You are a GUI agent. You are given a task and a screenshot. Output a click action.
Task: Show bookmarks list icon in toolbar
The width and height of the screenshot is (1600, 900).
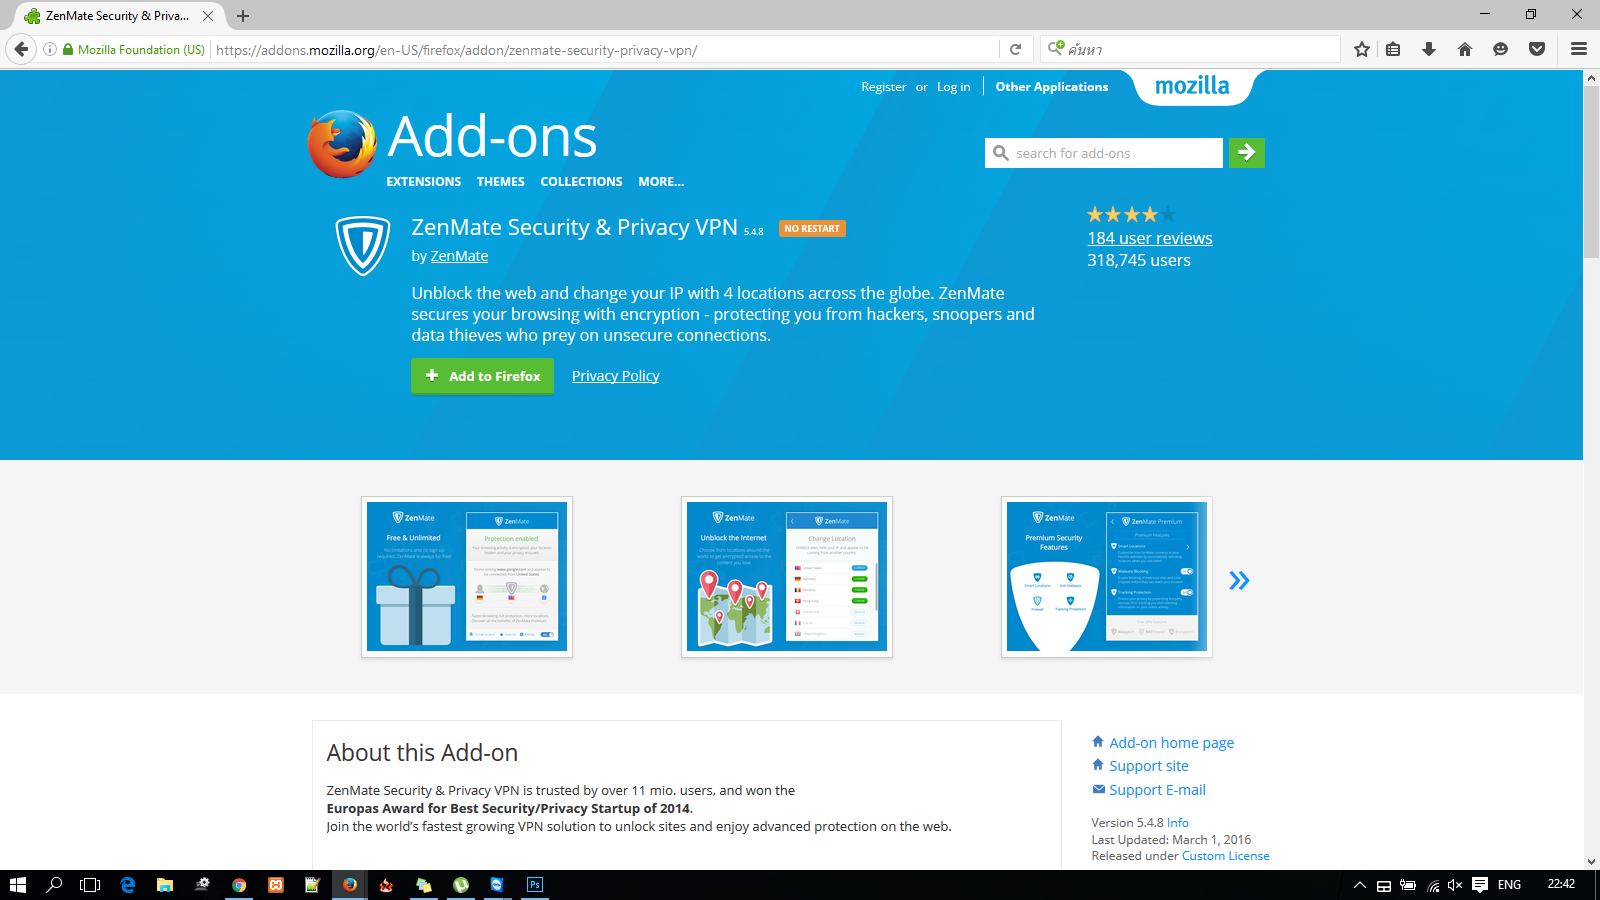[x=1393, y=49]
